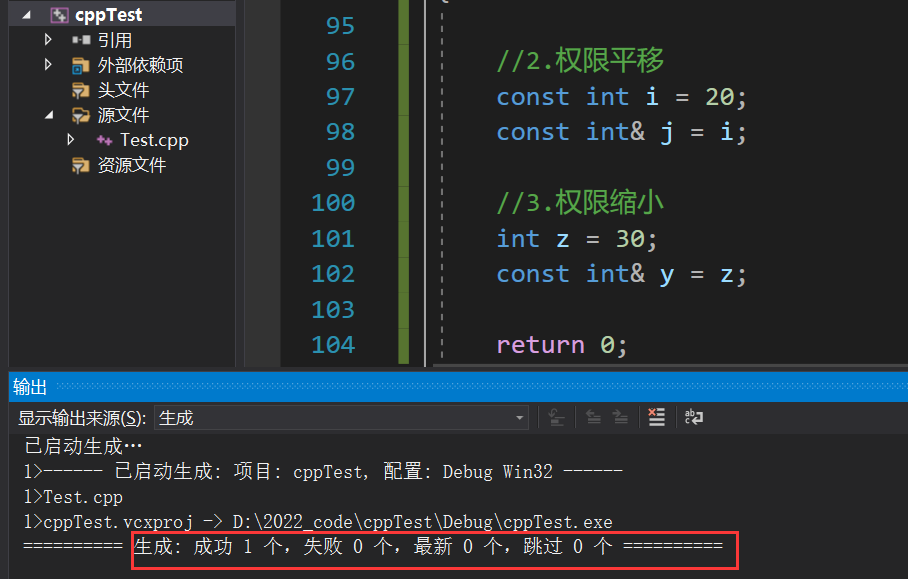Viewport: 908px width, 579px height.
Task: Expand the Test.cpp node arrow
Action: [x=70, y=140]
